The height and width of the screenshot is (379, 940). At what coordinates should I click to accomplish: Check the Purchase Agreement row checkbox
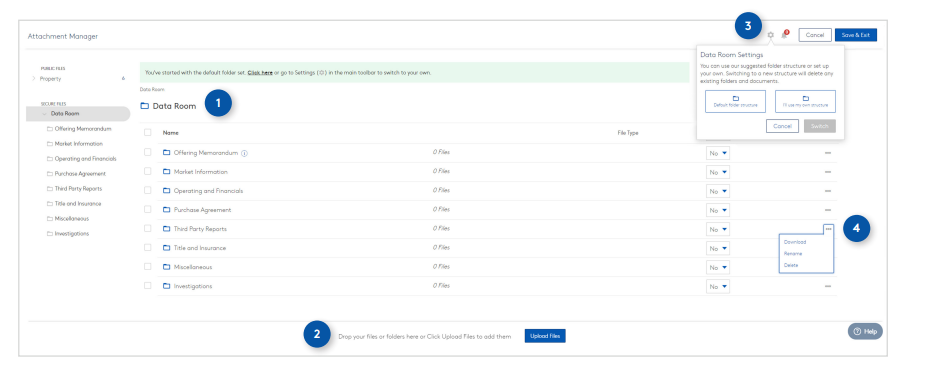point(147,209)
